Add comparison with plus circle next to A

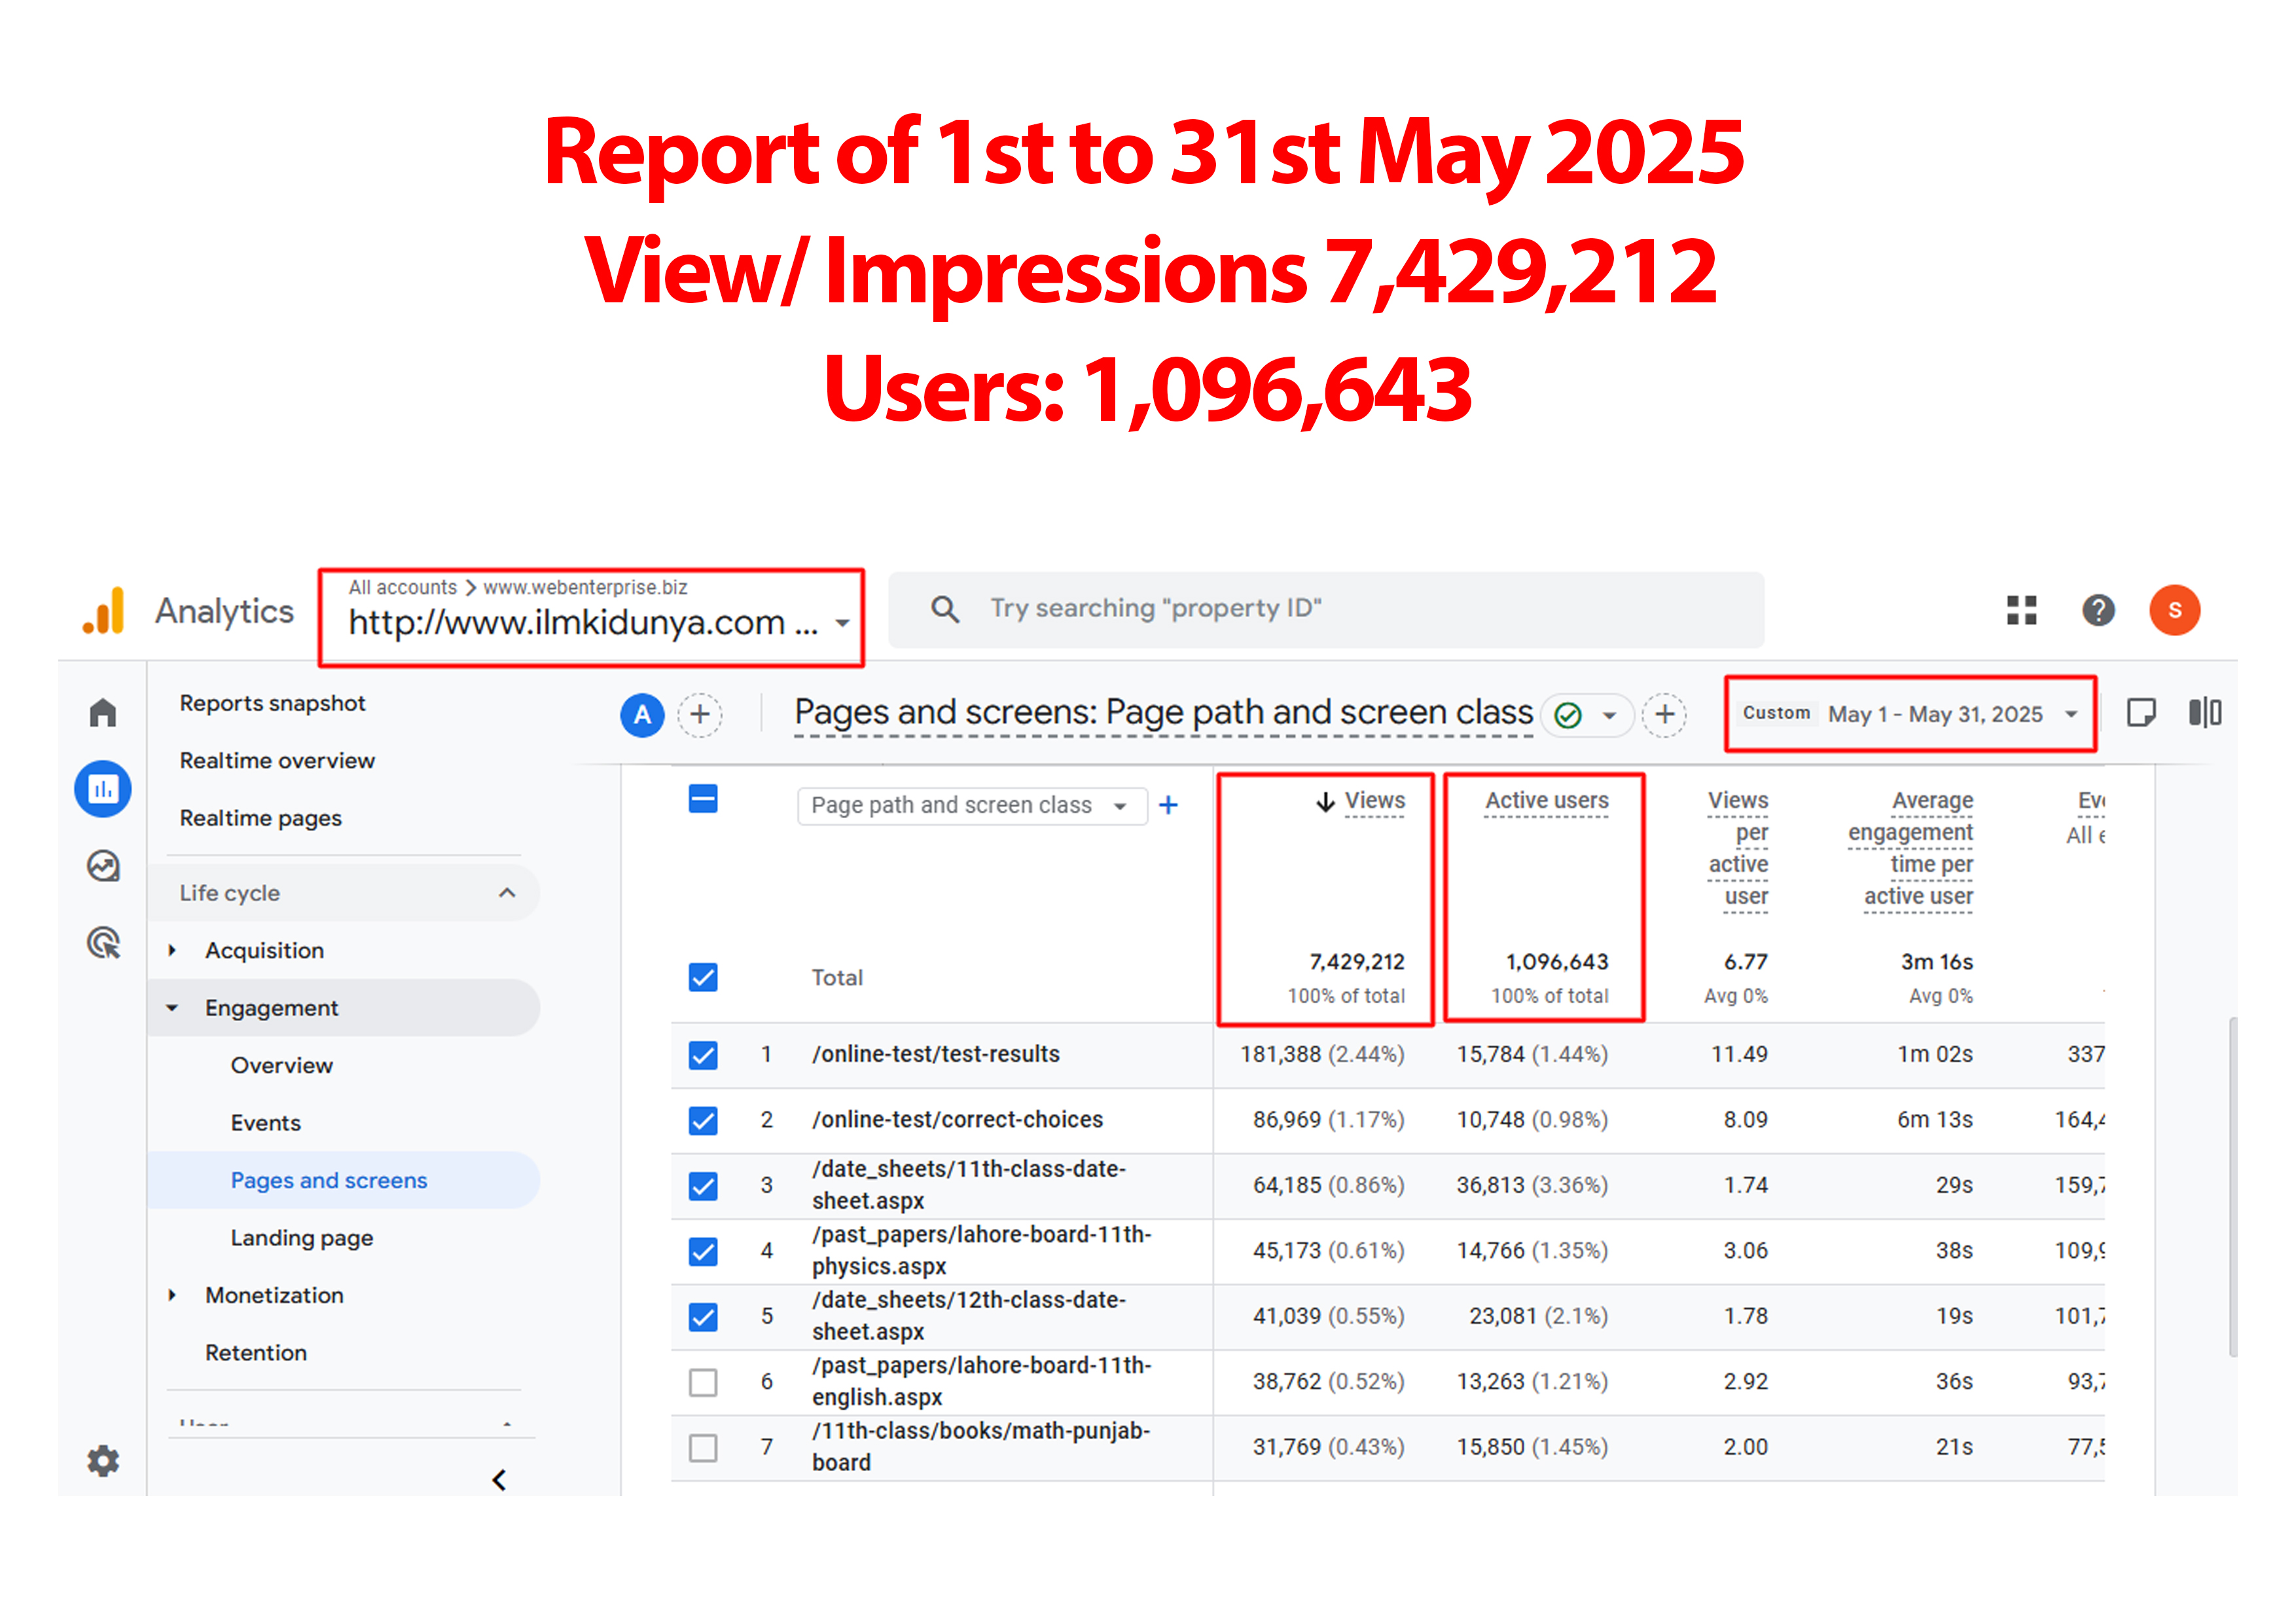(700, 714)
